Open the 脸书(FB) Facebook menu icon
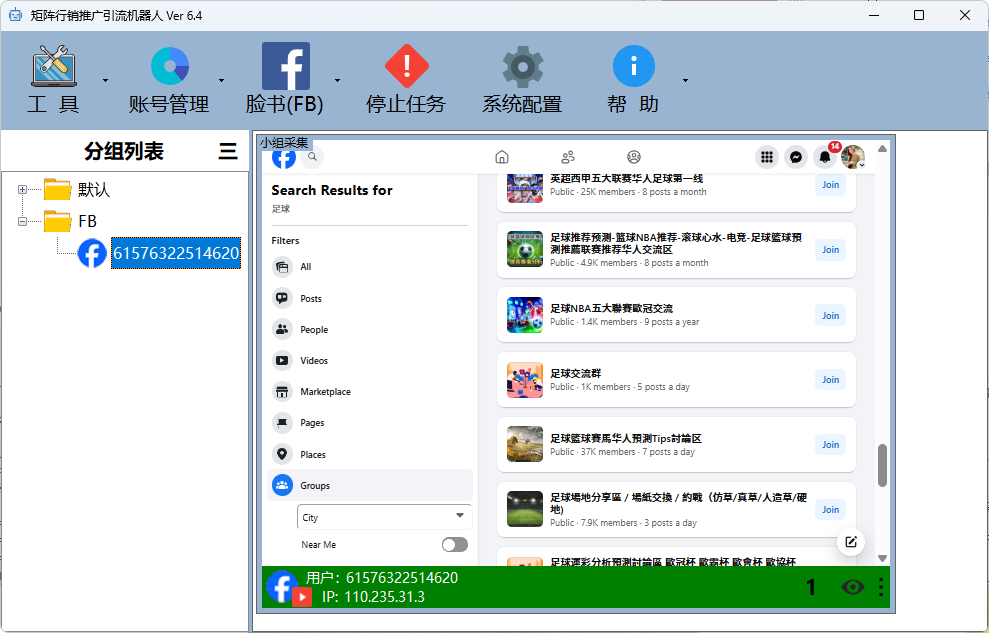This screenshot has height=633, width=989. click(x=286, y=66)
